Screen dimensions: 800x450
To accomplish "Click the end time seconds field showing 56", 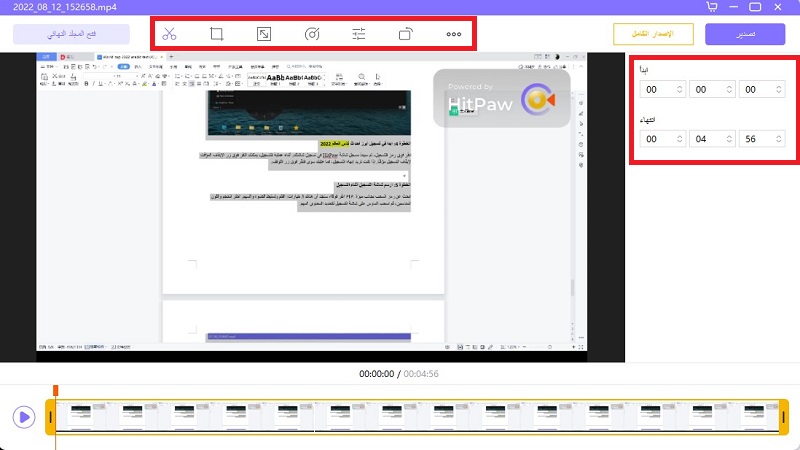I will tap(762, 139).
